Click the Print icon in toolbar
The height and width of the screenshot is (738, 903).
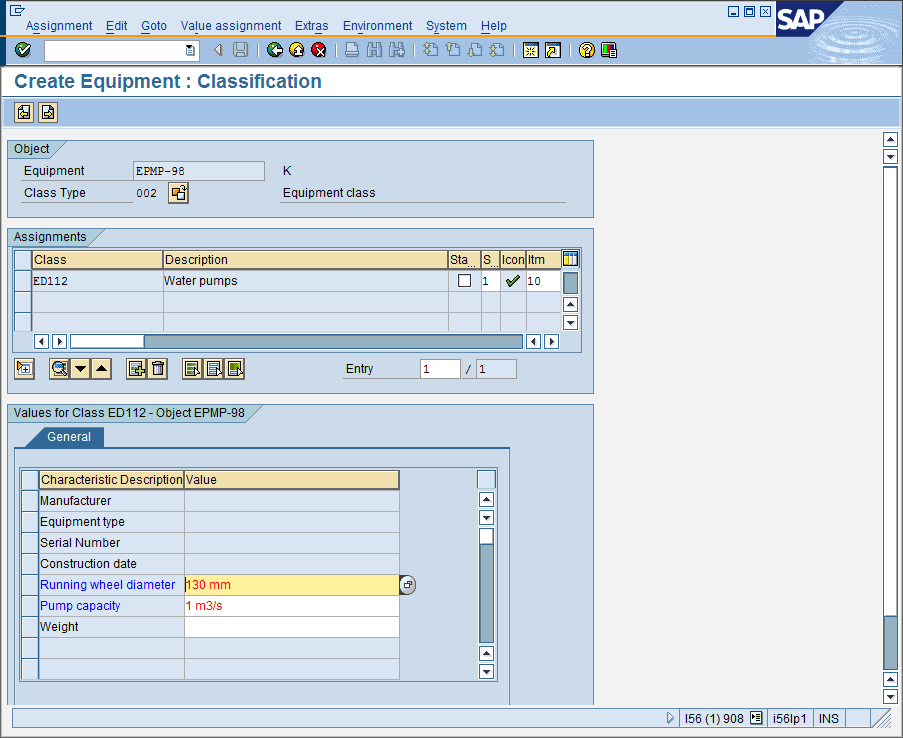[352, 50]
